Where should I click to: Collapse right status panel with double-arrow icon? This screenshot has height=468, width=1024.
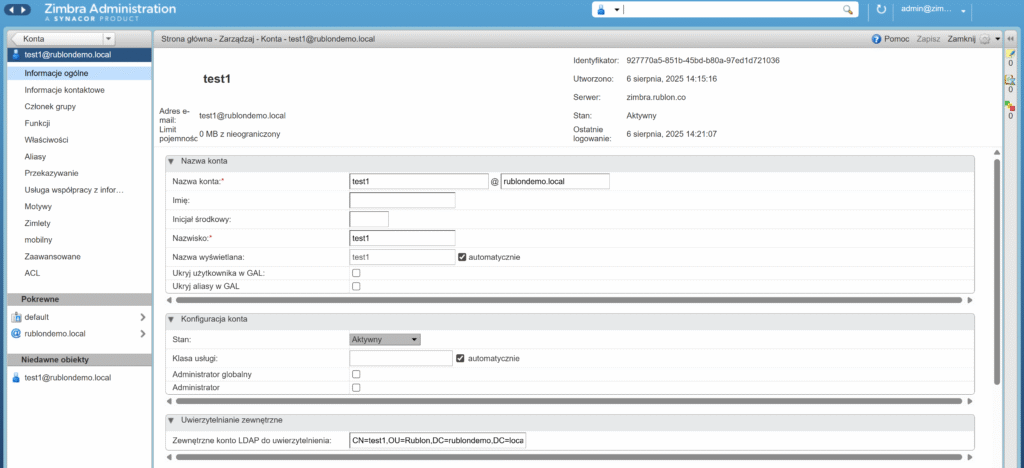coord(1010,38)
